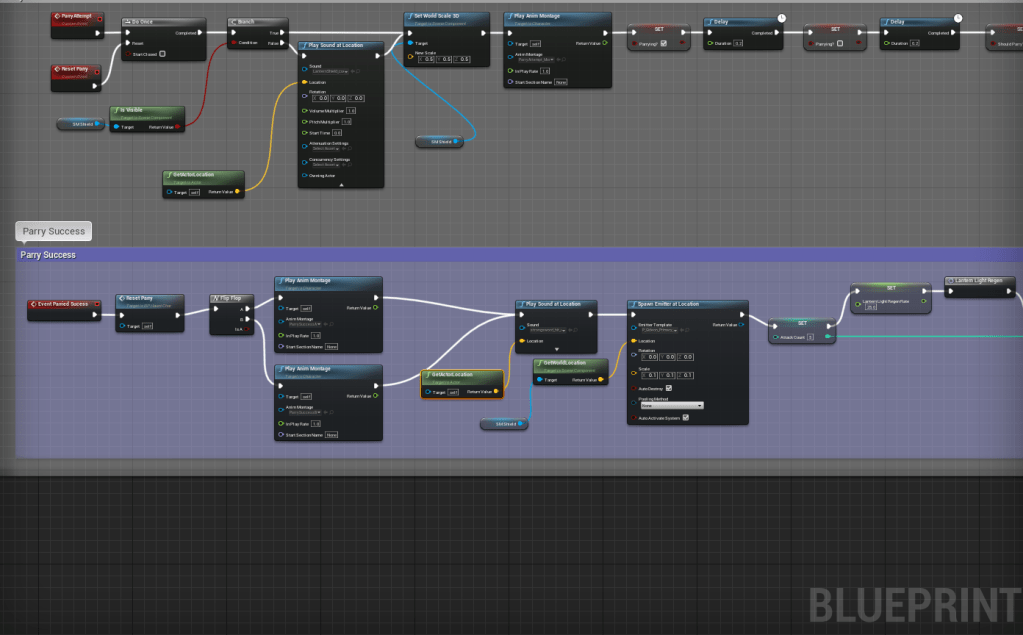Open the Pooling Method dropdown
Viewport: 1023px width, 635px height.
pos(670,405)
